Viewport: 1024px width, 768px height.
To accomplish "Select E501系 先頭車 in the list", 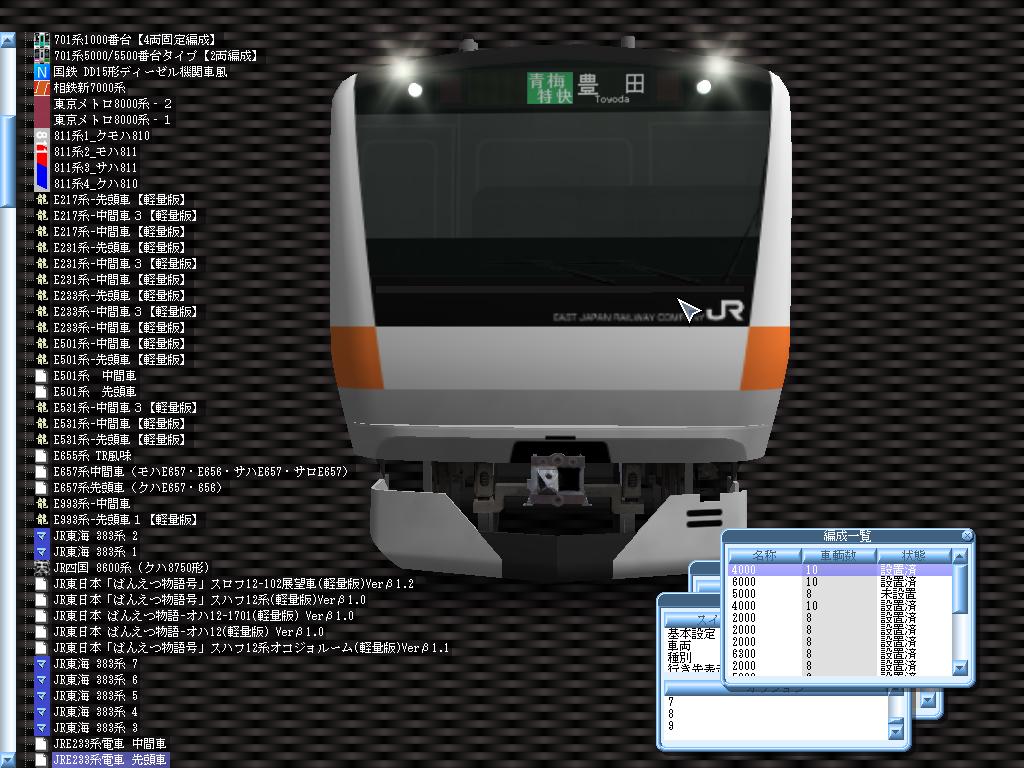I will (95, 392).
